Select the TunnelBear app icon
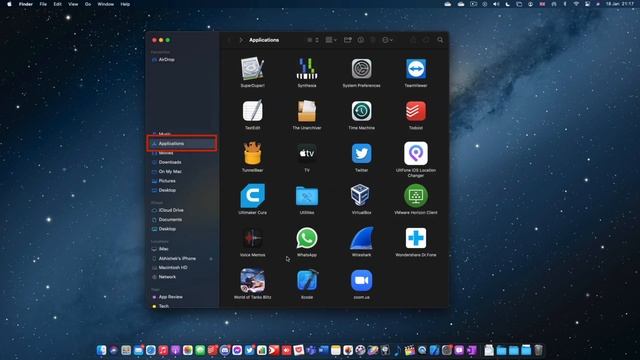The height and width of the screenshot is (360, 640). pyautogui.click(x=252, y=153)
